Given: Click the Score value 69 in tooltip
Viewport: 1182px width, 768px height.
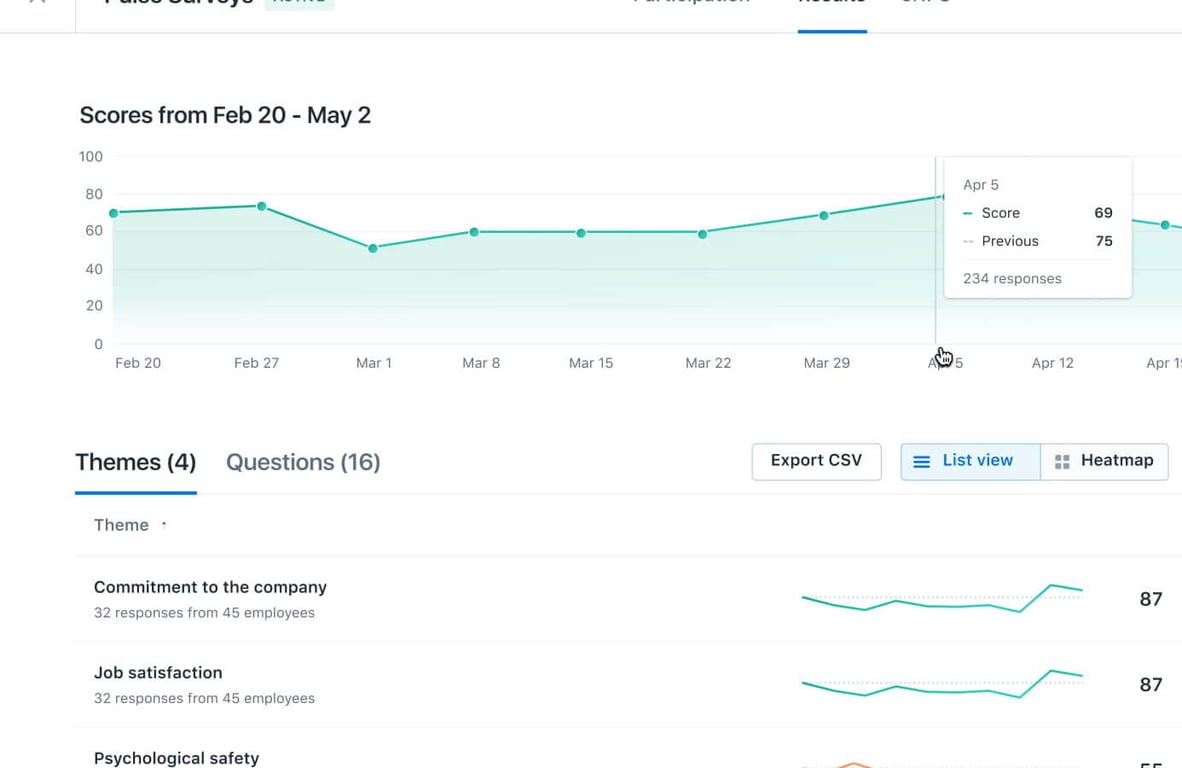Looking at the screenshot, I should tap(1103, 213).
